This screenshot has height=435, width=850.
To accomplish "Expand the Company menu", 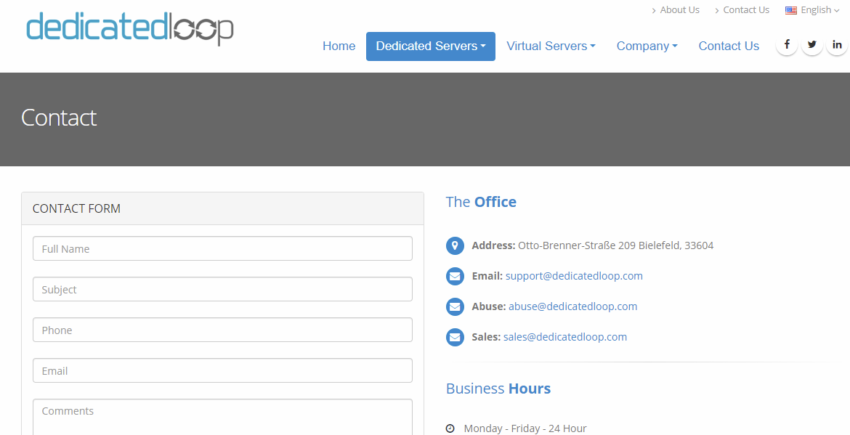I will pos(647,46).
